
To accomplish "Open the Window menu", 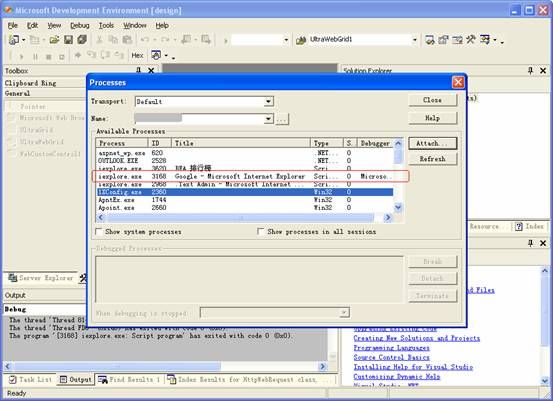I will click(x=135, y=25).
